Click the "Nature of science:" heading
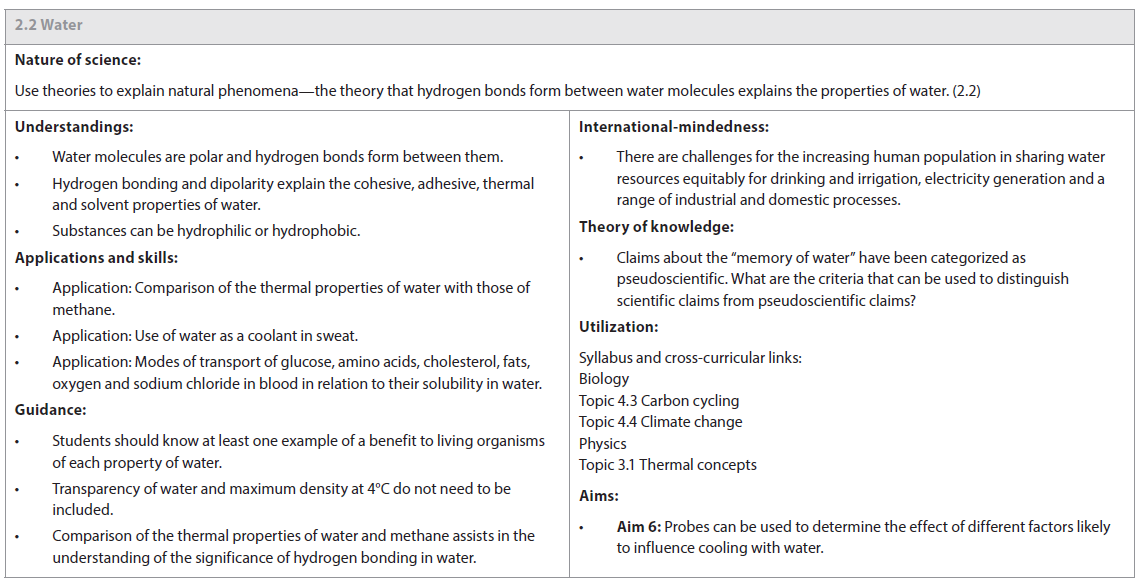This screenshot has height=588, width=1148. click(78, 60)
